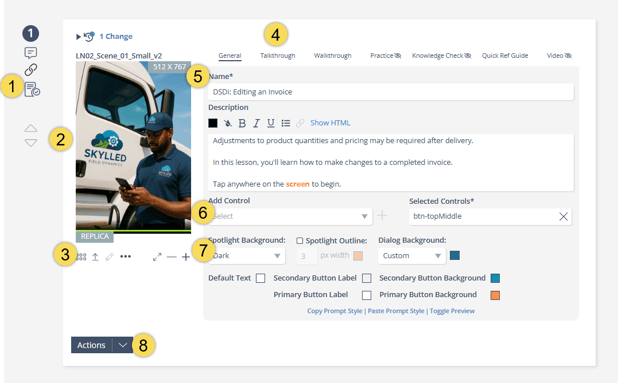
Task: Click the insert hyperlink icon in toolbar
Action: point(300,123)
